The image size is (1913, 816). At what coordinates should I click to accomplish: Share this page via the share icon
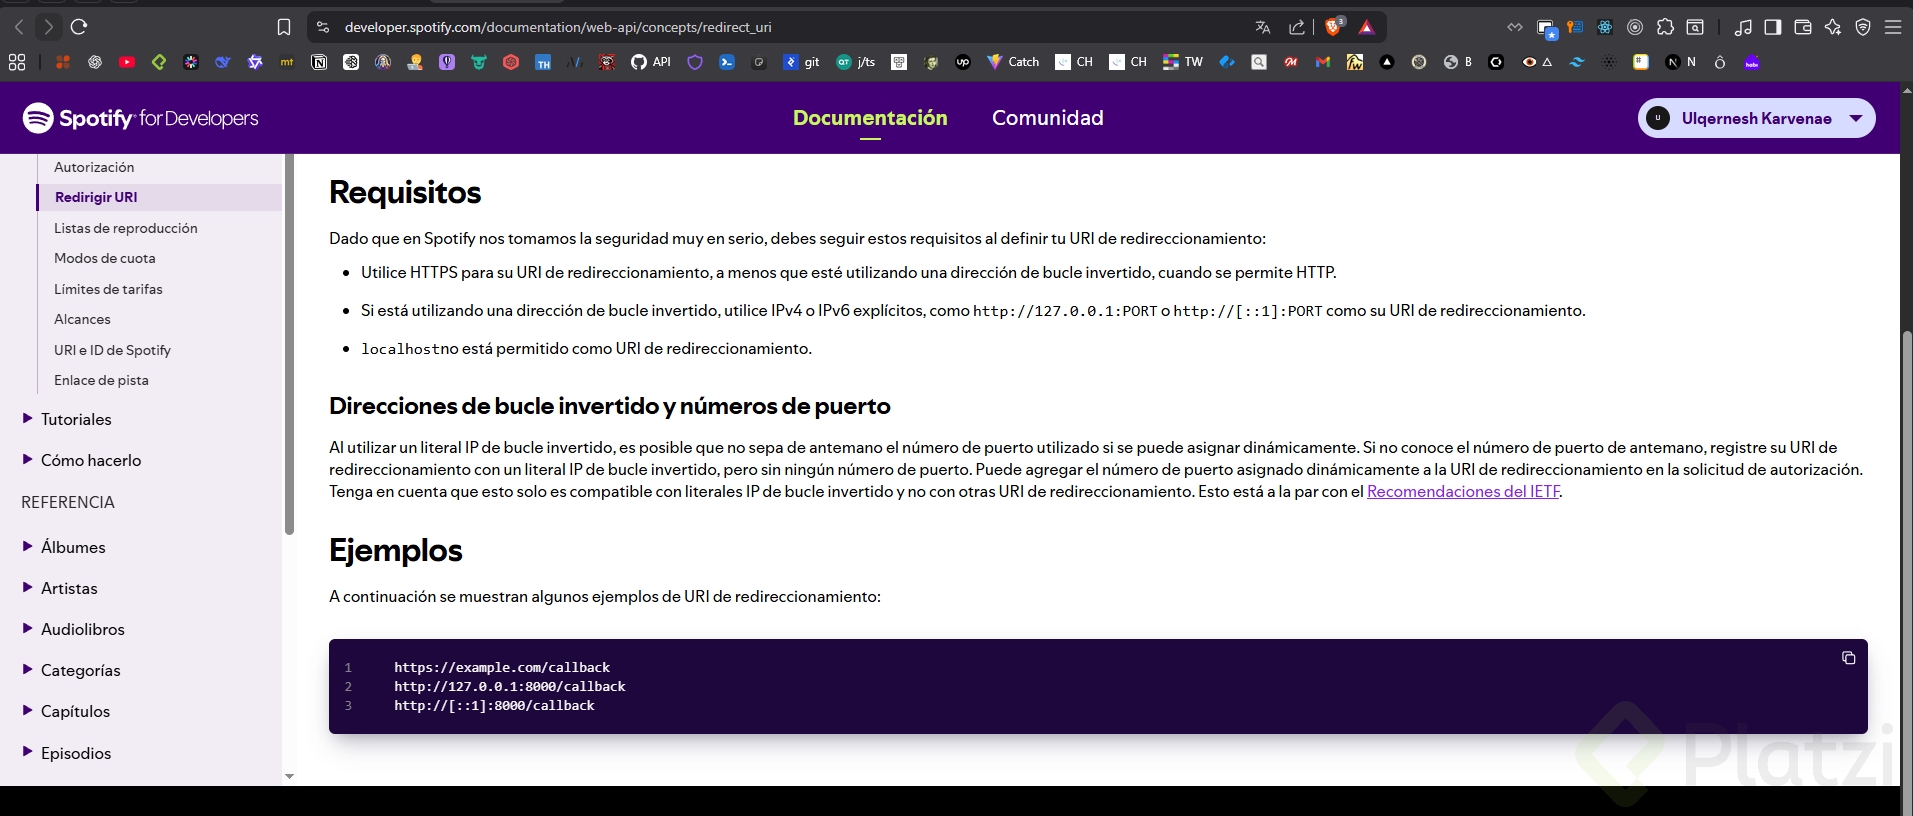point(1297,27)
